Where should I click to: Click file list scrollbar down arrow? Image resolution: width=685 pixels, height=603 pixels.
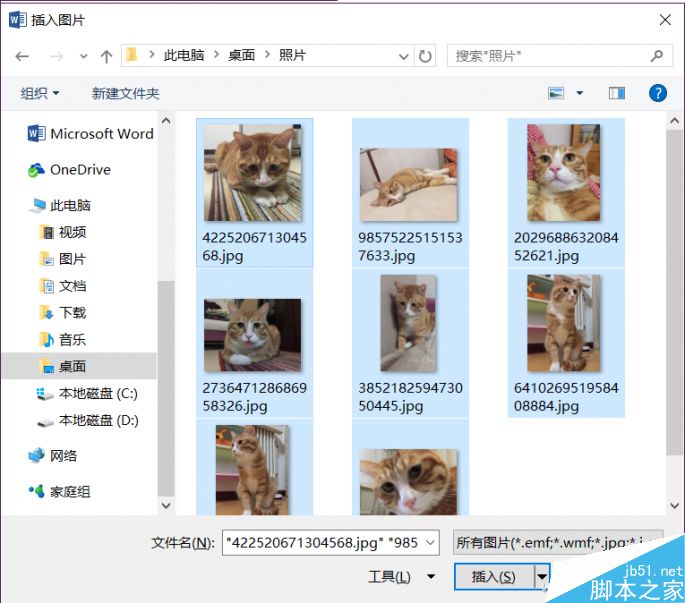675,506
